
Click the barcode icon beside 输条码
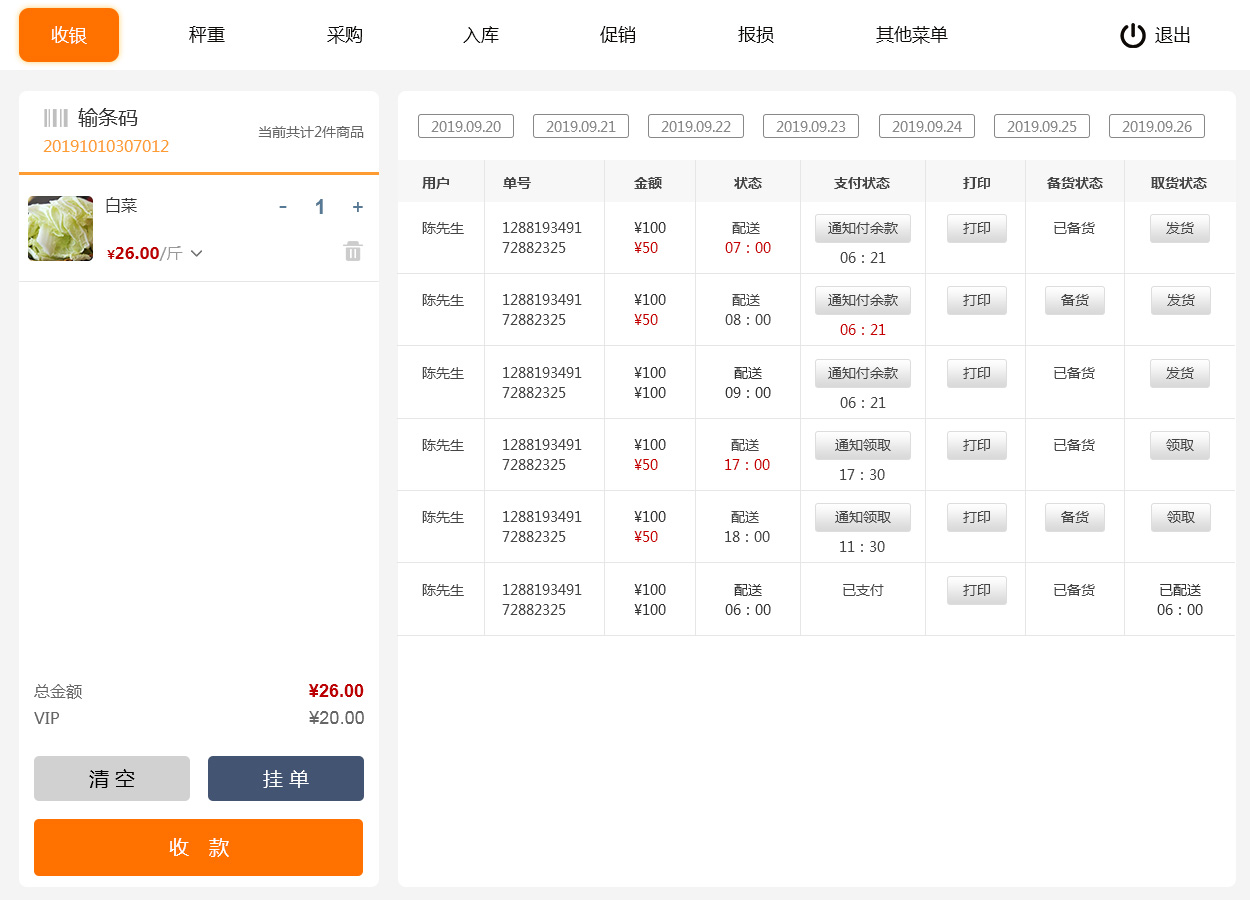(56, 118)
